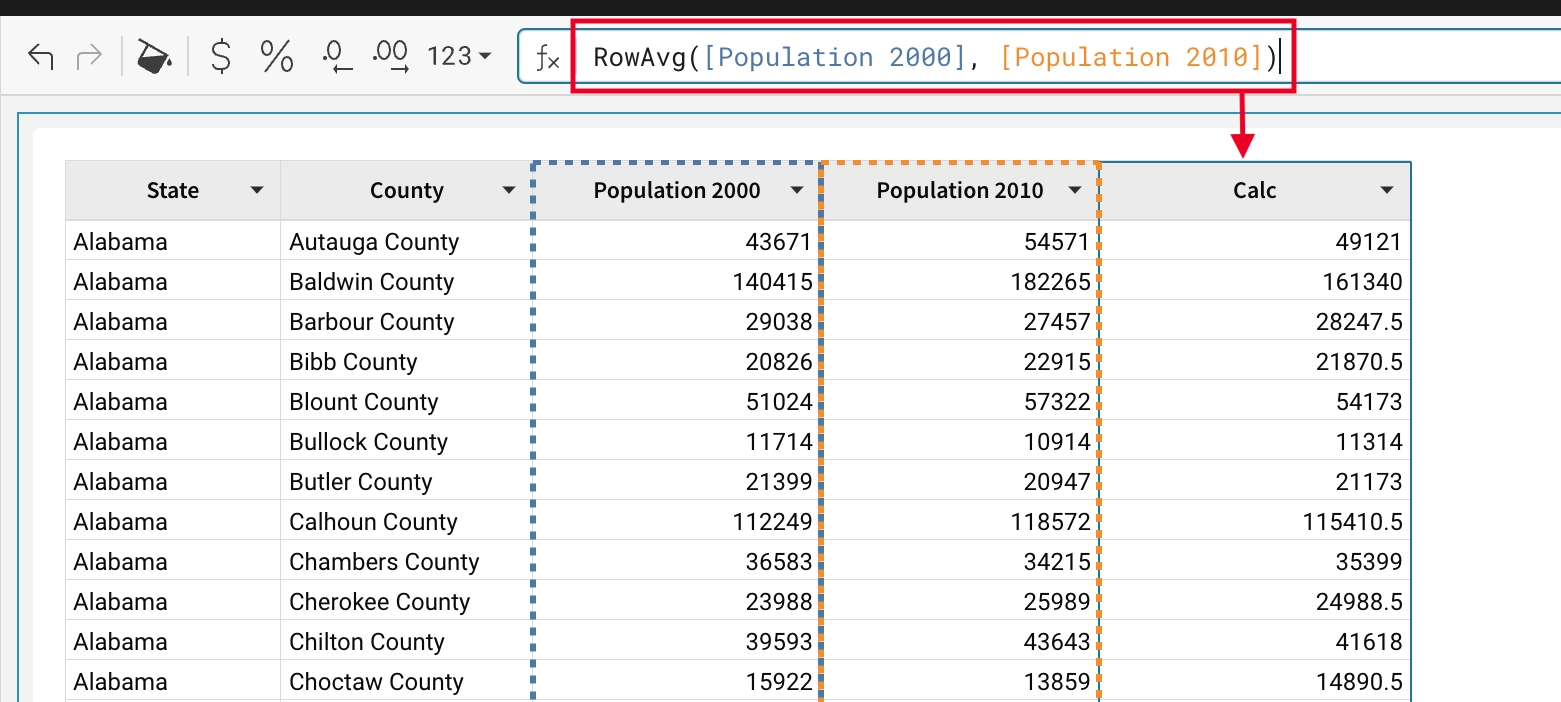The image size is (1561, 702).
Task: Open the County column menu arrow
Action: [x=509, y=190]
